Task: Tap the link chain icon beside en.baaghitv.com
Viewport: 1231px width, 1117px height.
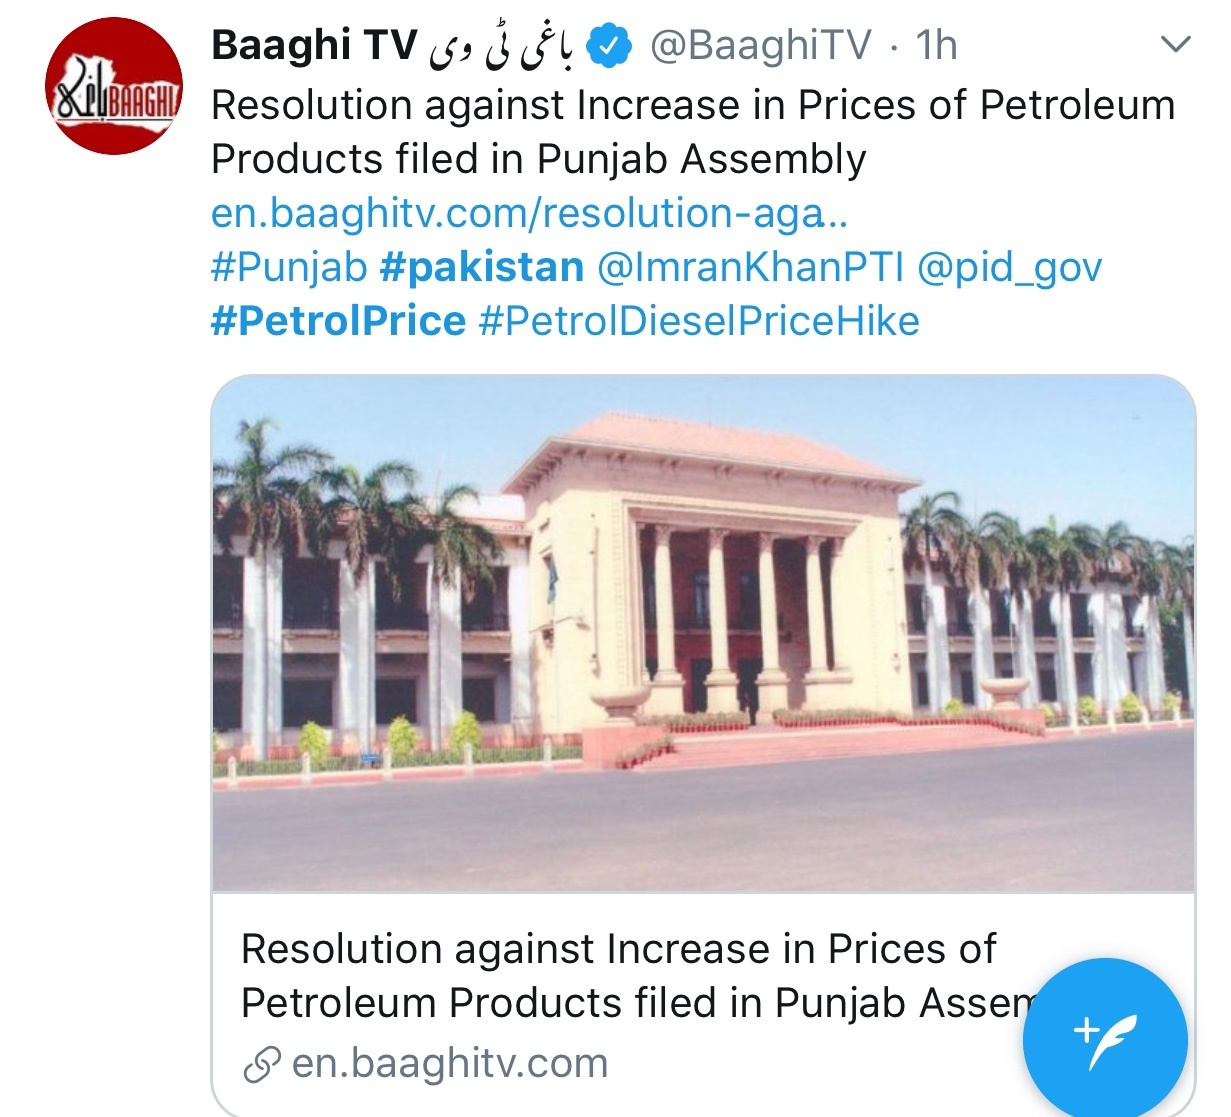Action: (262, 1065)
